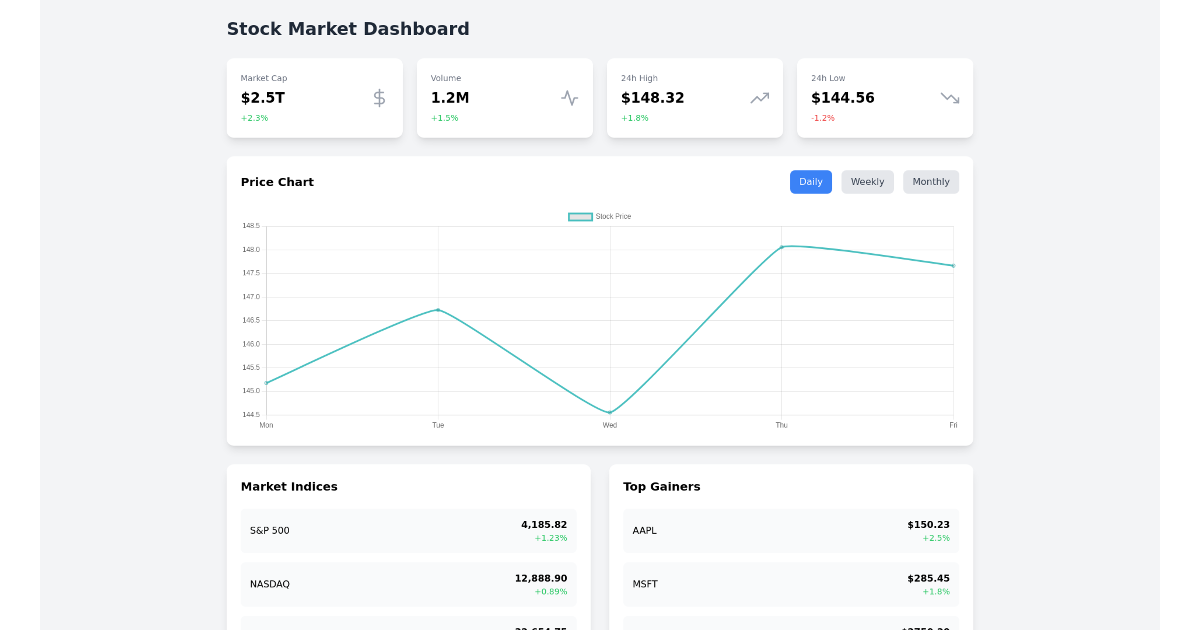The image size is (1200, 630).
Task: Click the -1.2% change on 24h Low
Action: 822,117
